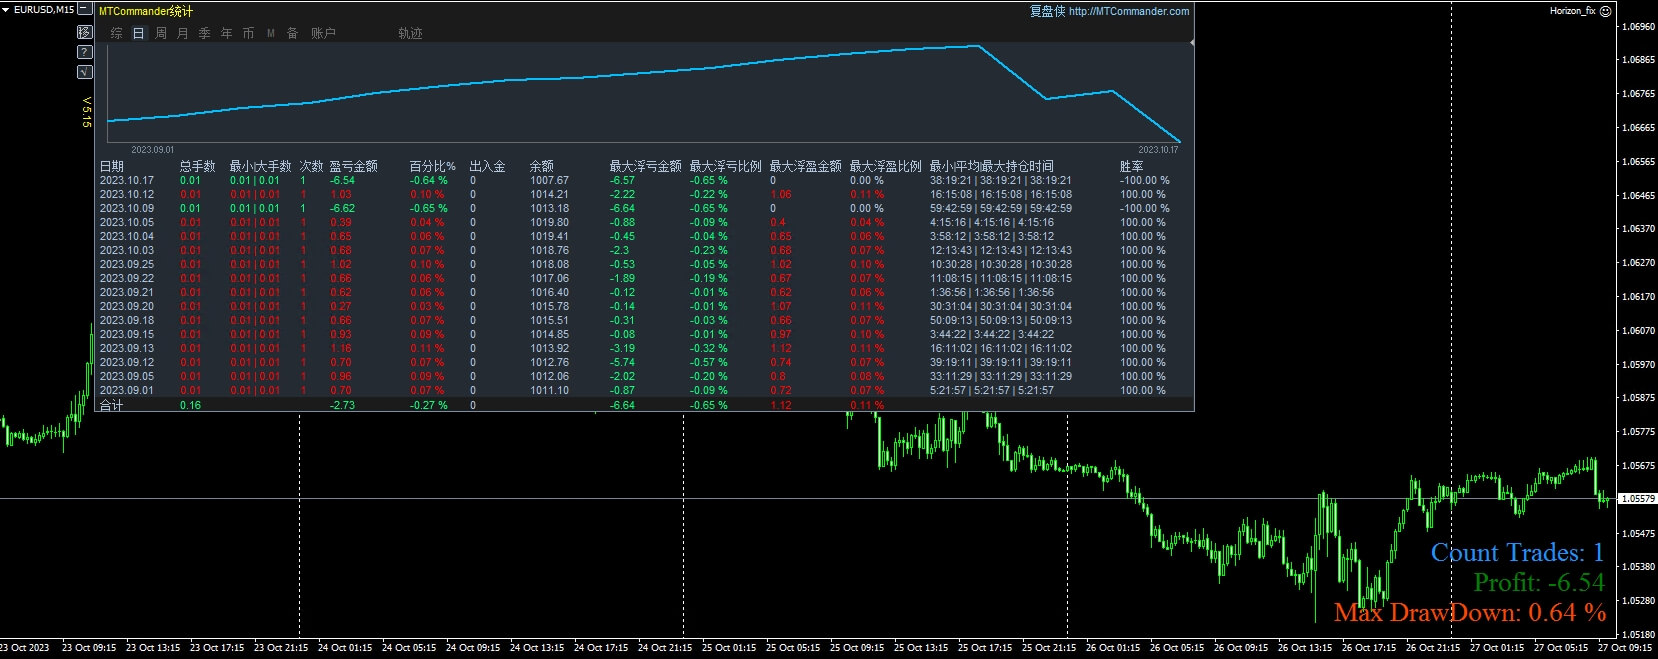
Task: Switch to the 综 summary tab
Action: click(117, 33)
